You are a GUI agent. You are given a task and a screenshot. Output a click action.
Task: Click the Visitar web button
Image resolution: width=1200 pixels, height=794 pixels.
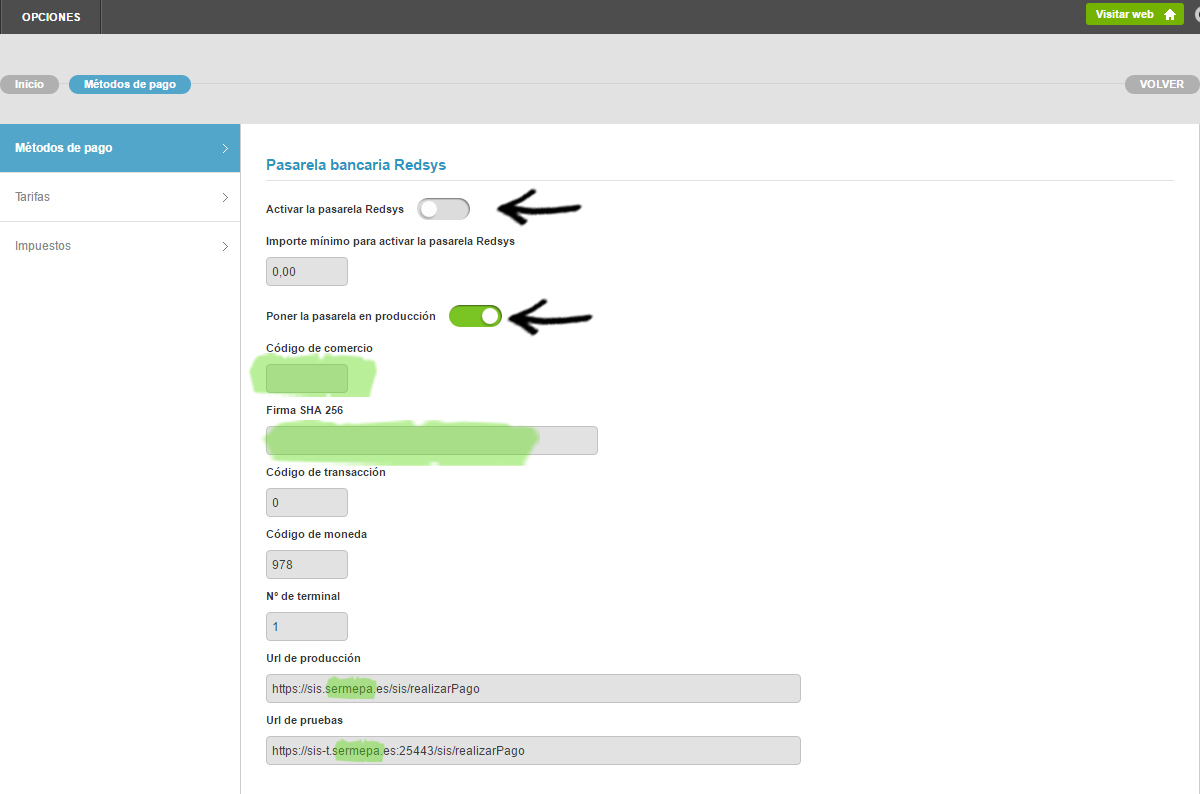click(x=1135, y=14)
